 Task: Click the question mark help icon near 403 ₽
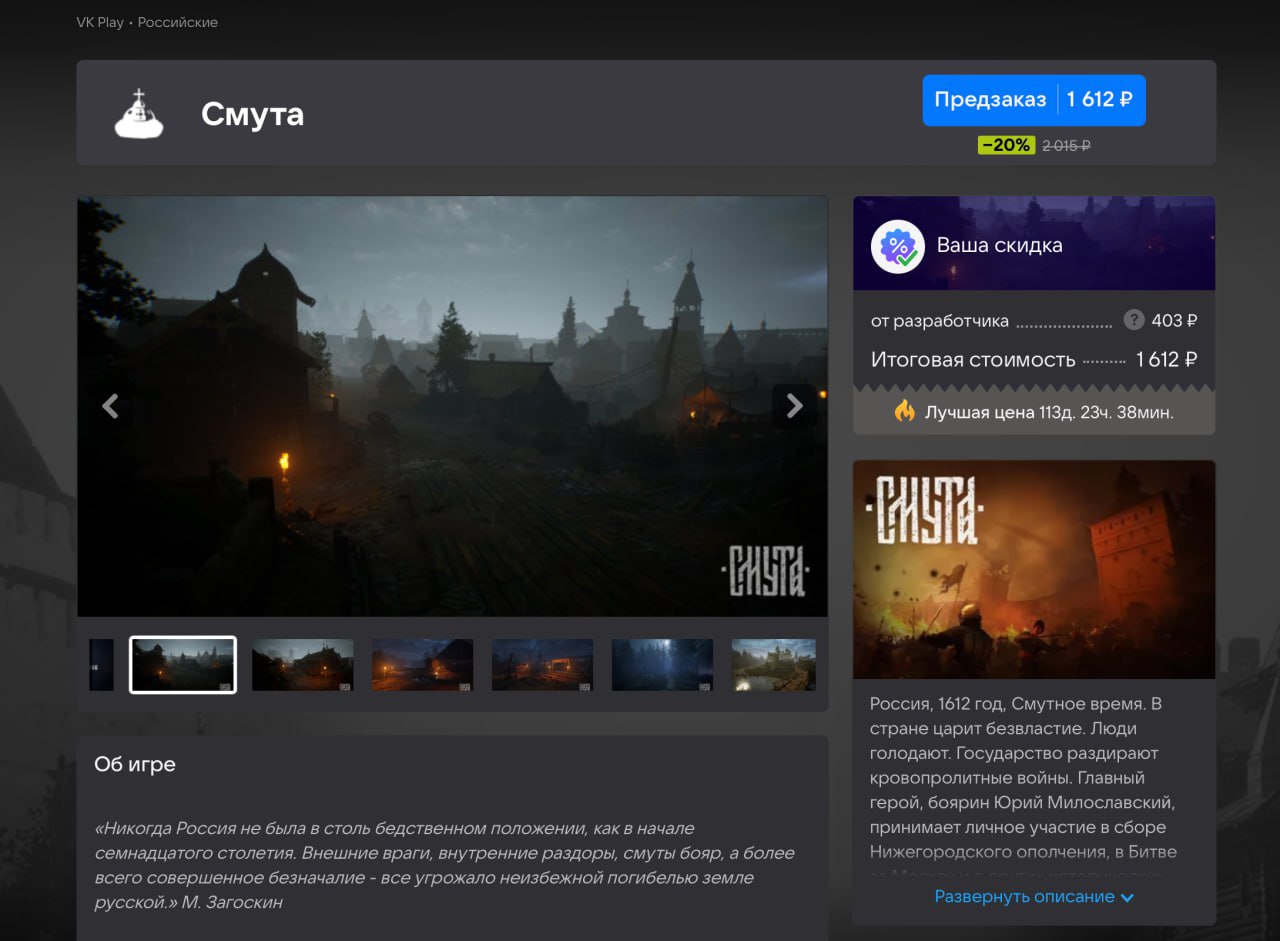click(x=1133, y=320)
